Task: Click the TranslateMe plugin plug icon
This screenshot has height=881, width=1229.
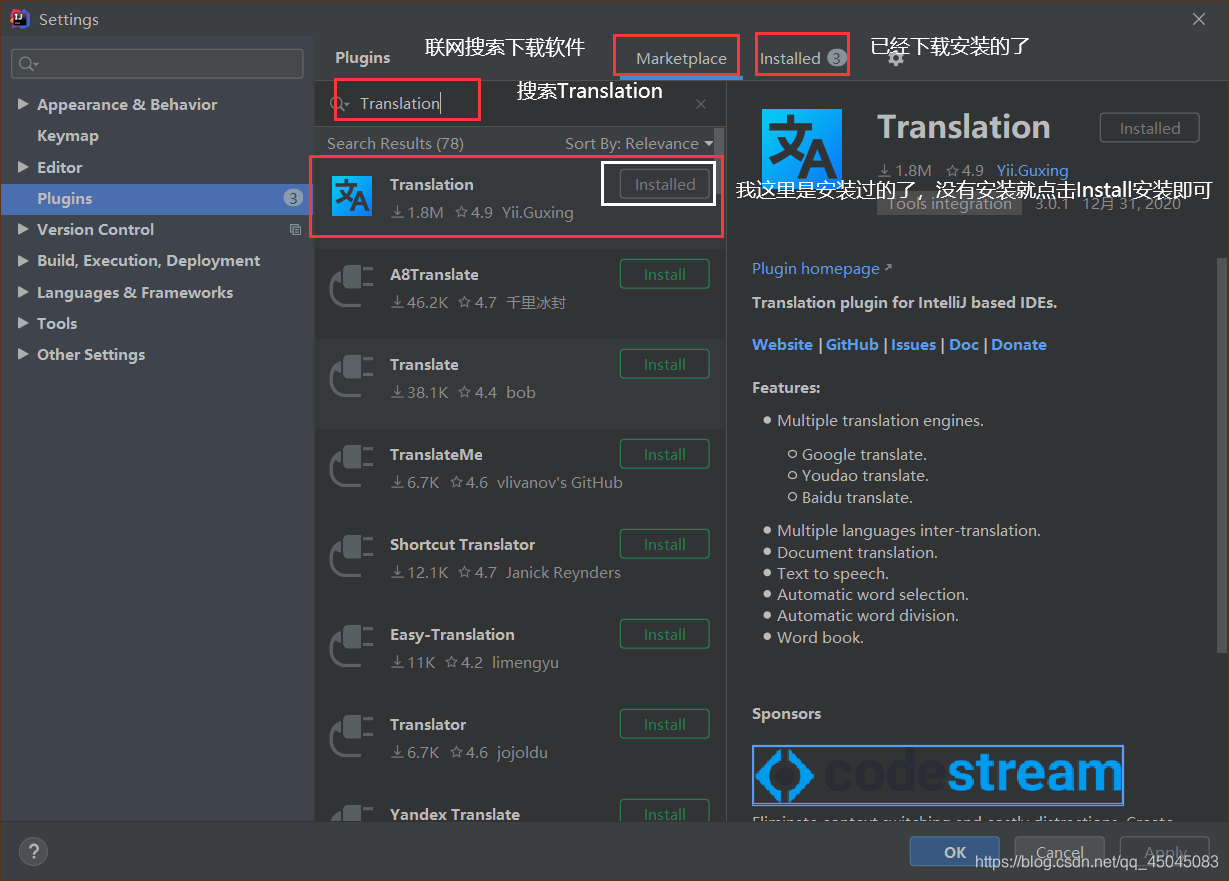Action: pos(352,467)
